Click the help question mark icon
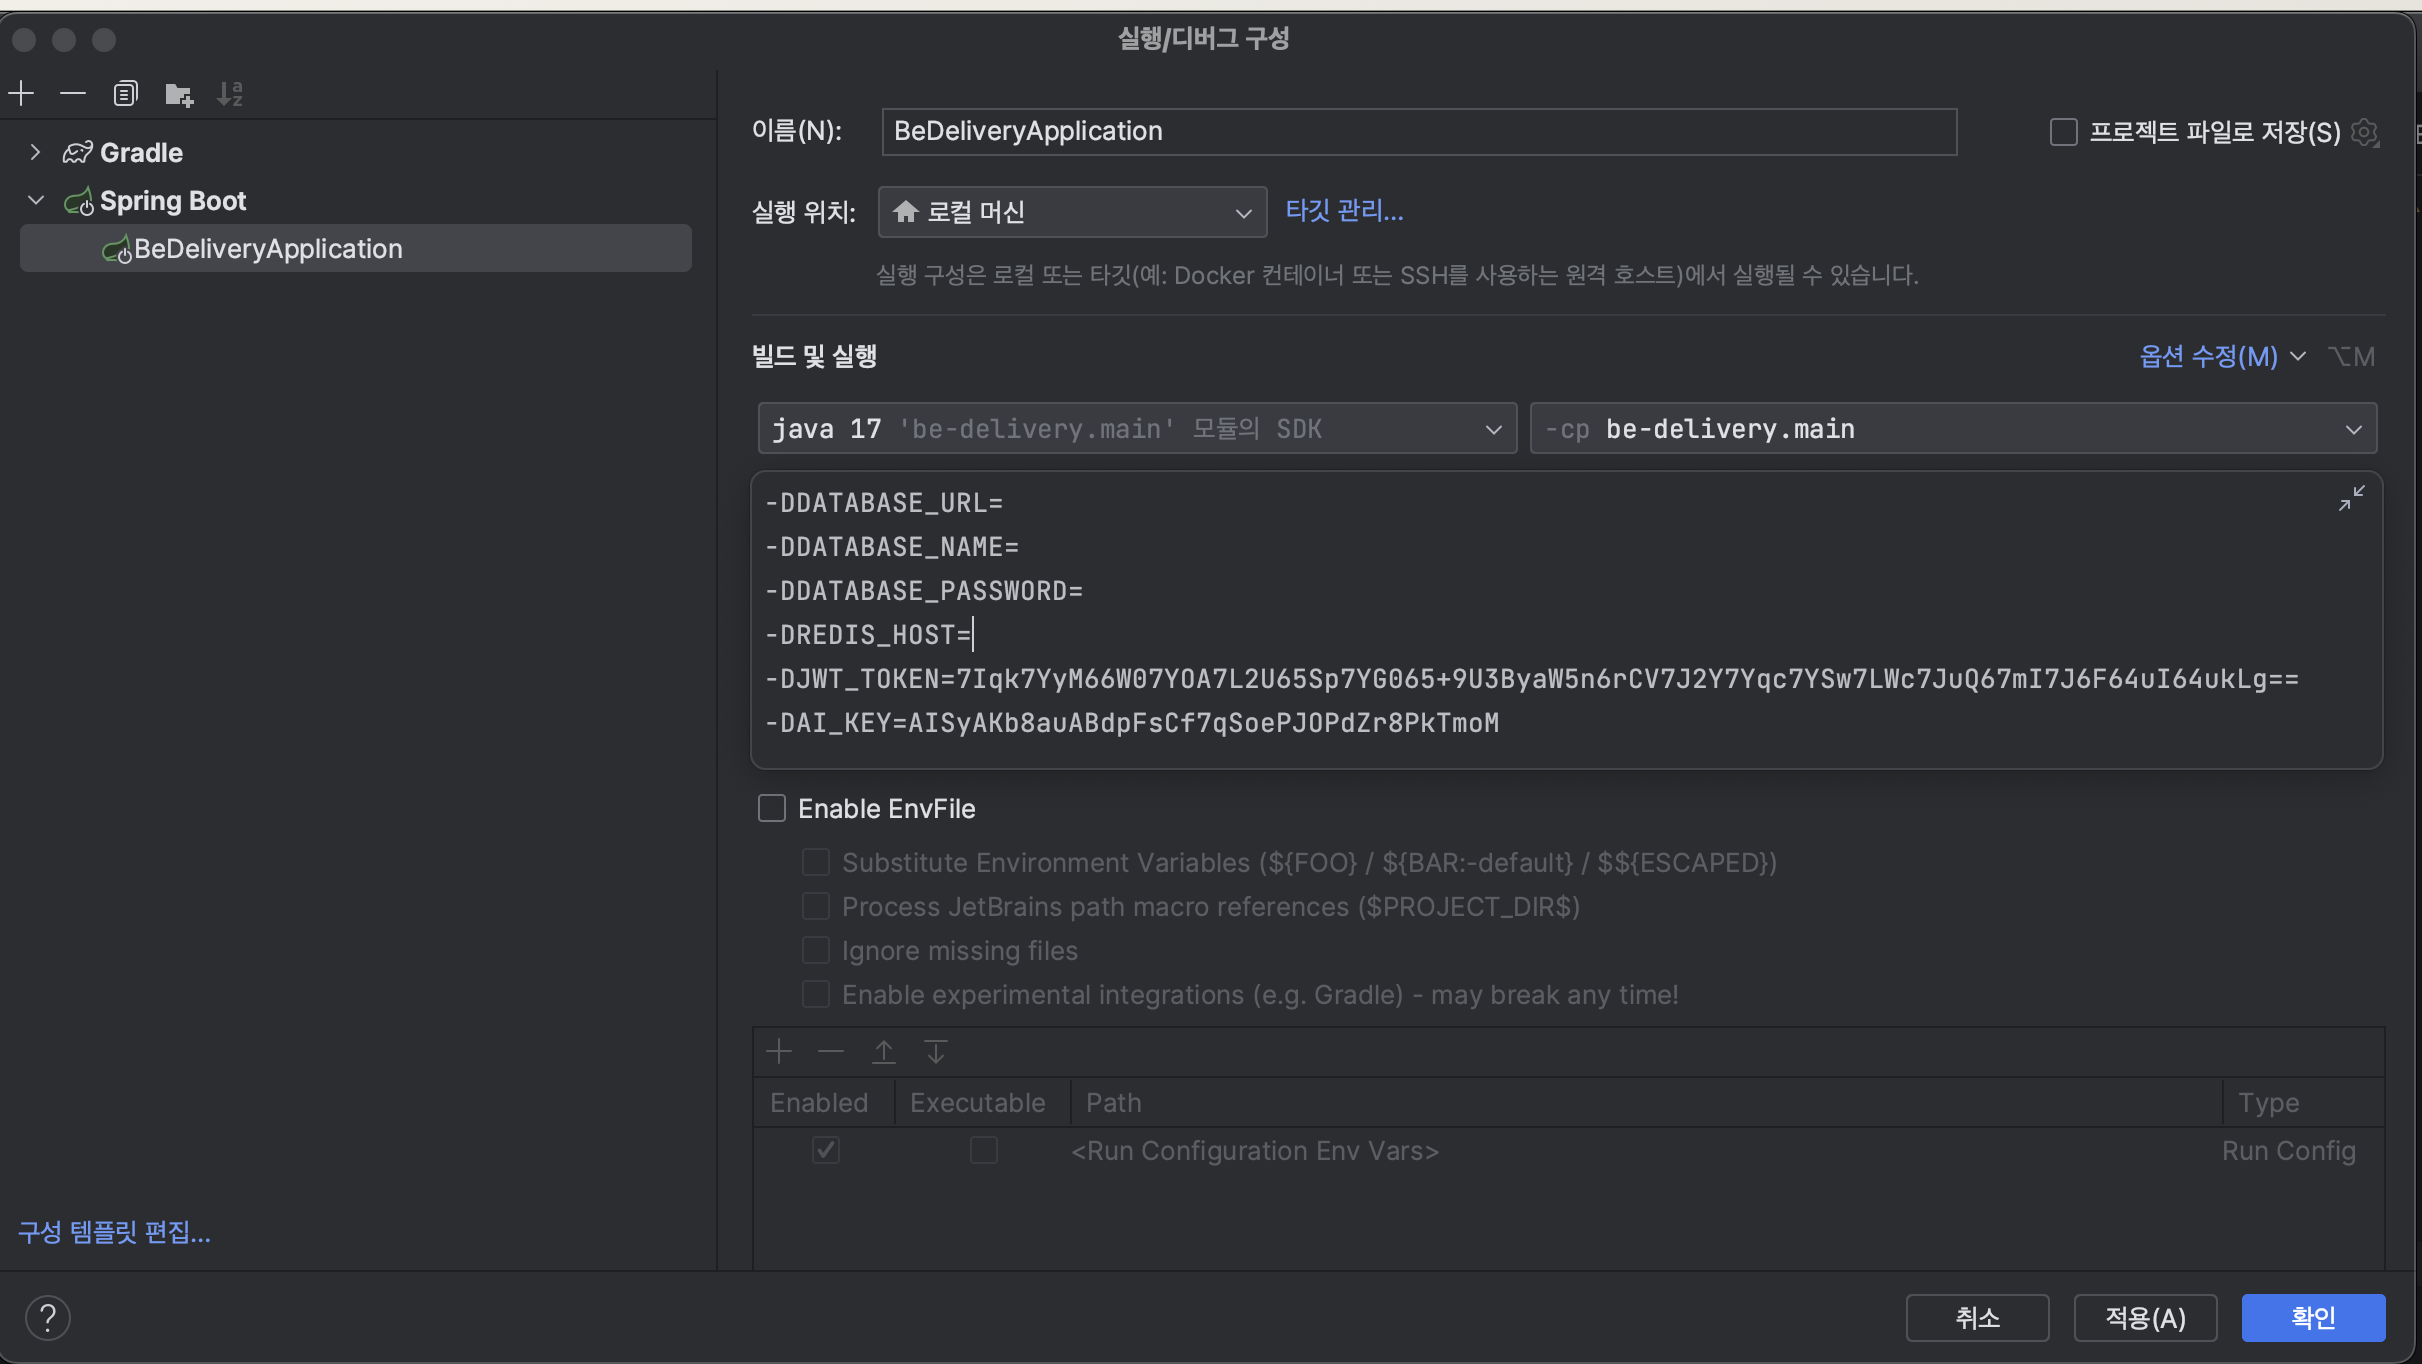 pos(47,1317)
